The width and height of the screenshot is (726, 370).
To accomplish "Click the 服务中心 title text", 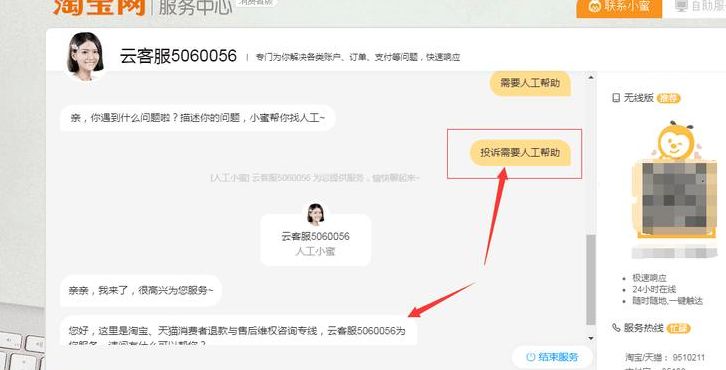I will coord(195,6).
